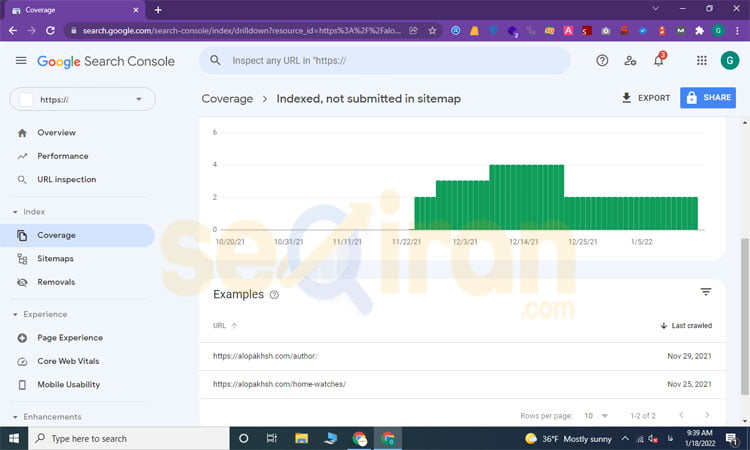Open the Help question mark icon
Screen dimensions: 750x450
(x=602, y=60)
